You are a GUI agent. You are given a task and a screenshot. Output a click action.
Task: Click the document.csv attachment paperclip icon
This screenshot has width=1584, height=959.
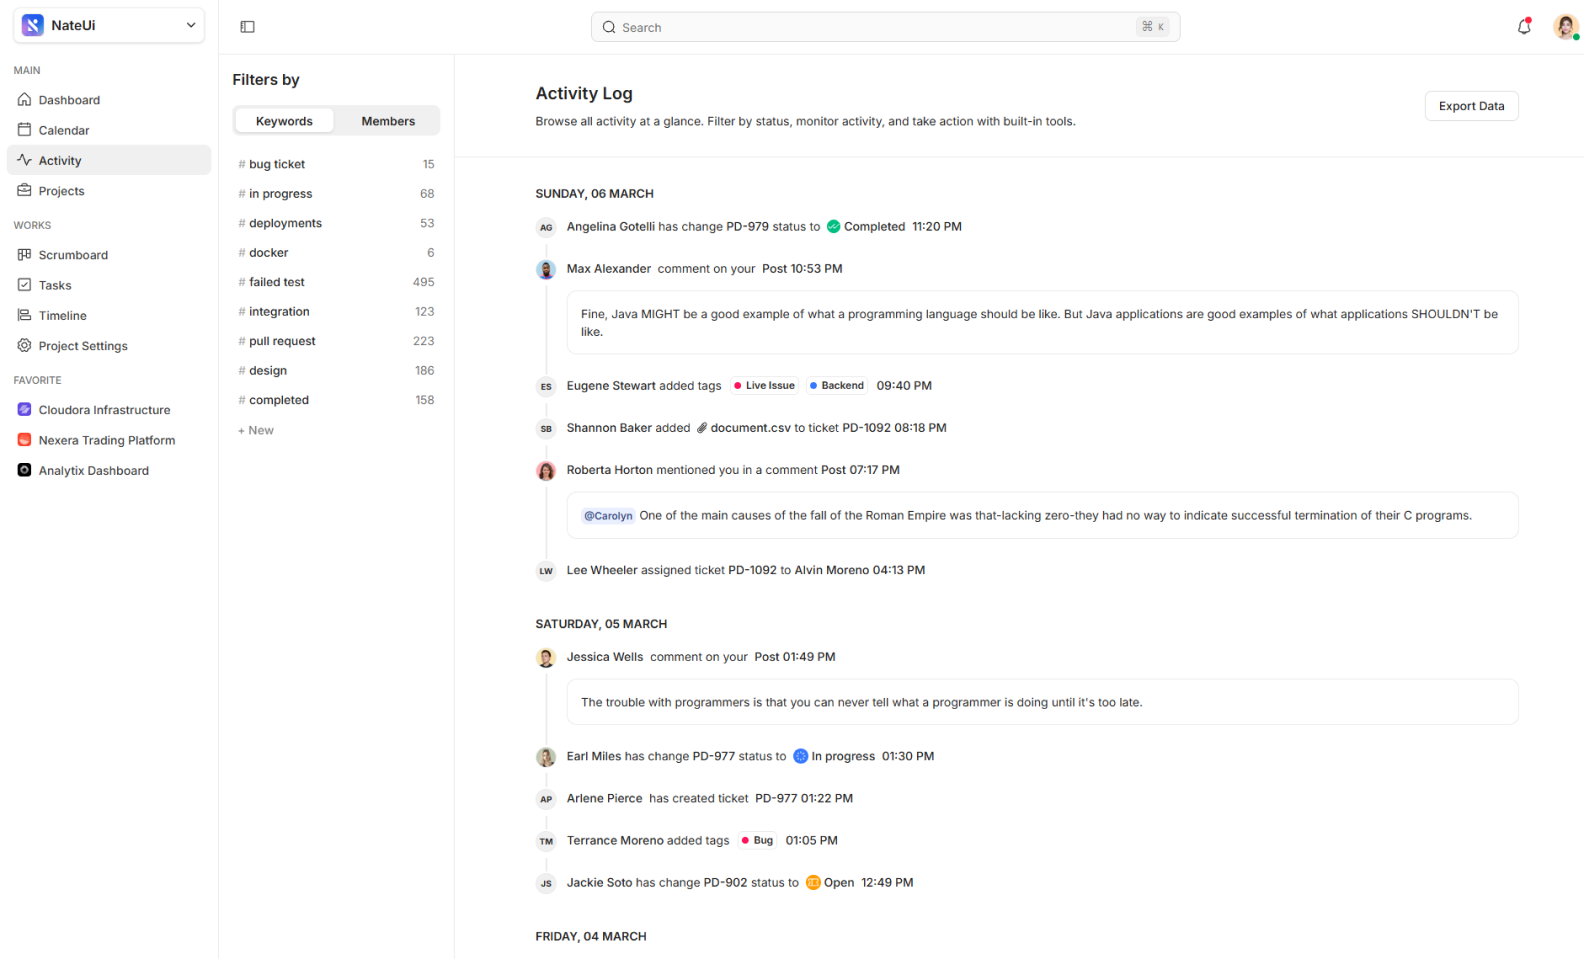[x=702, y=428]
